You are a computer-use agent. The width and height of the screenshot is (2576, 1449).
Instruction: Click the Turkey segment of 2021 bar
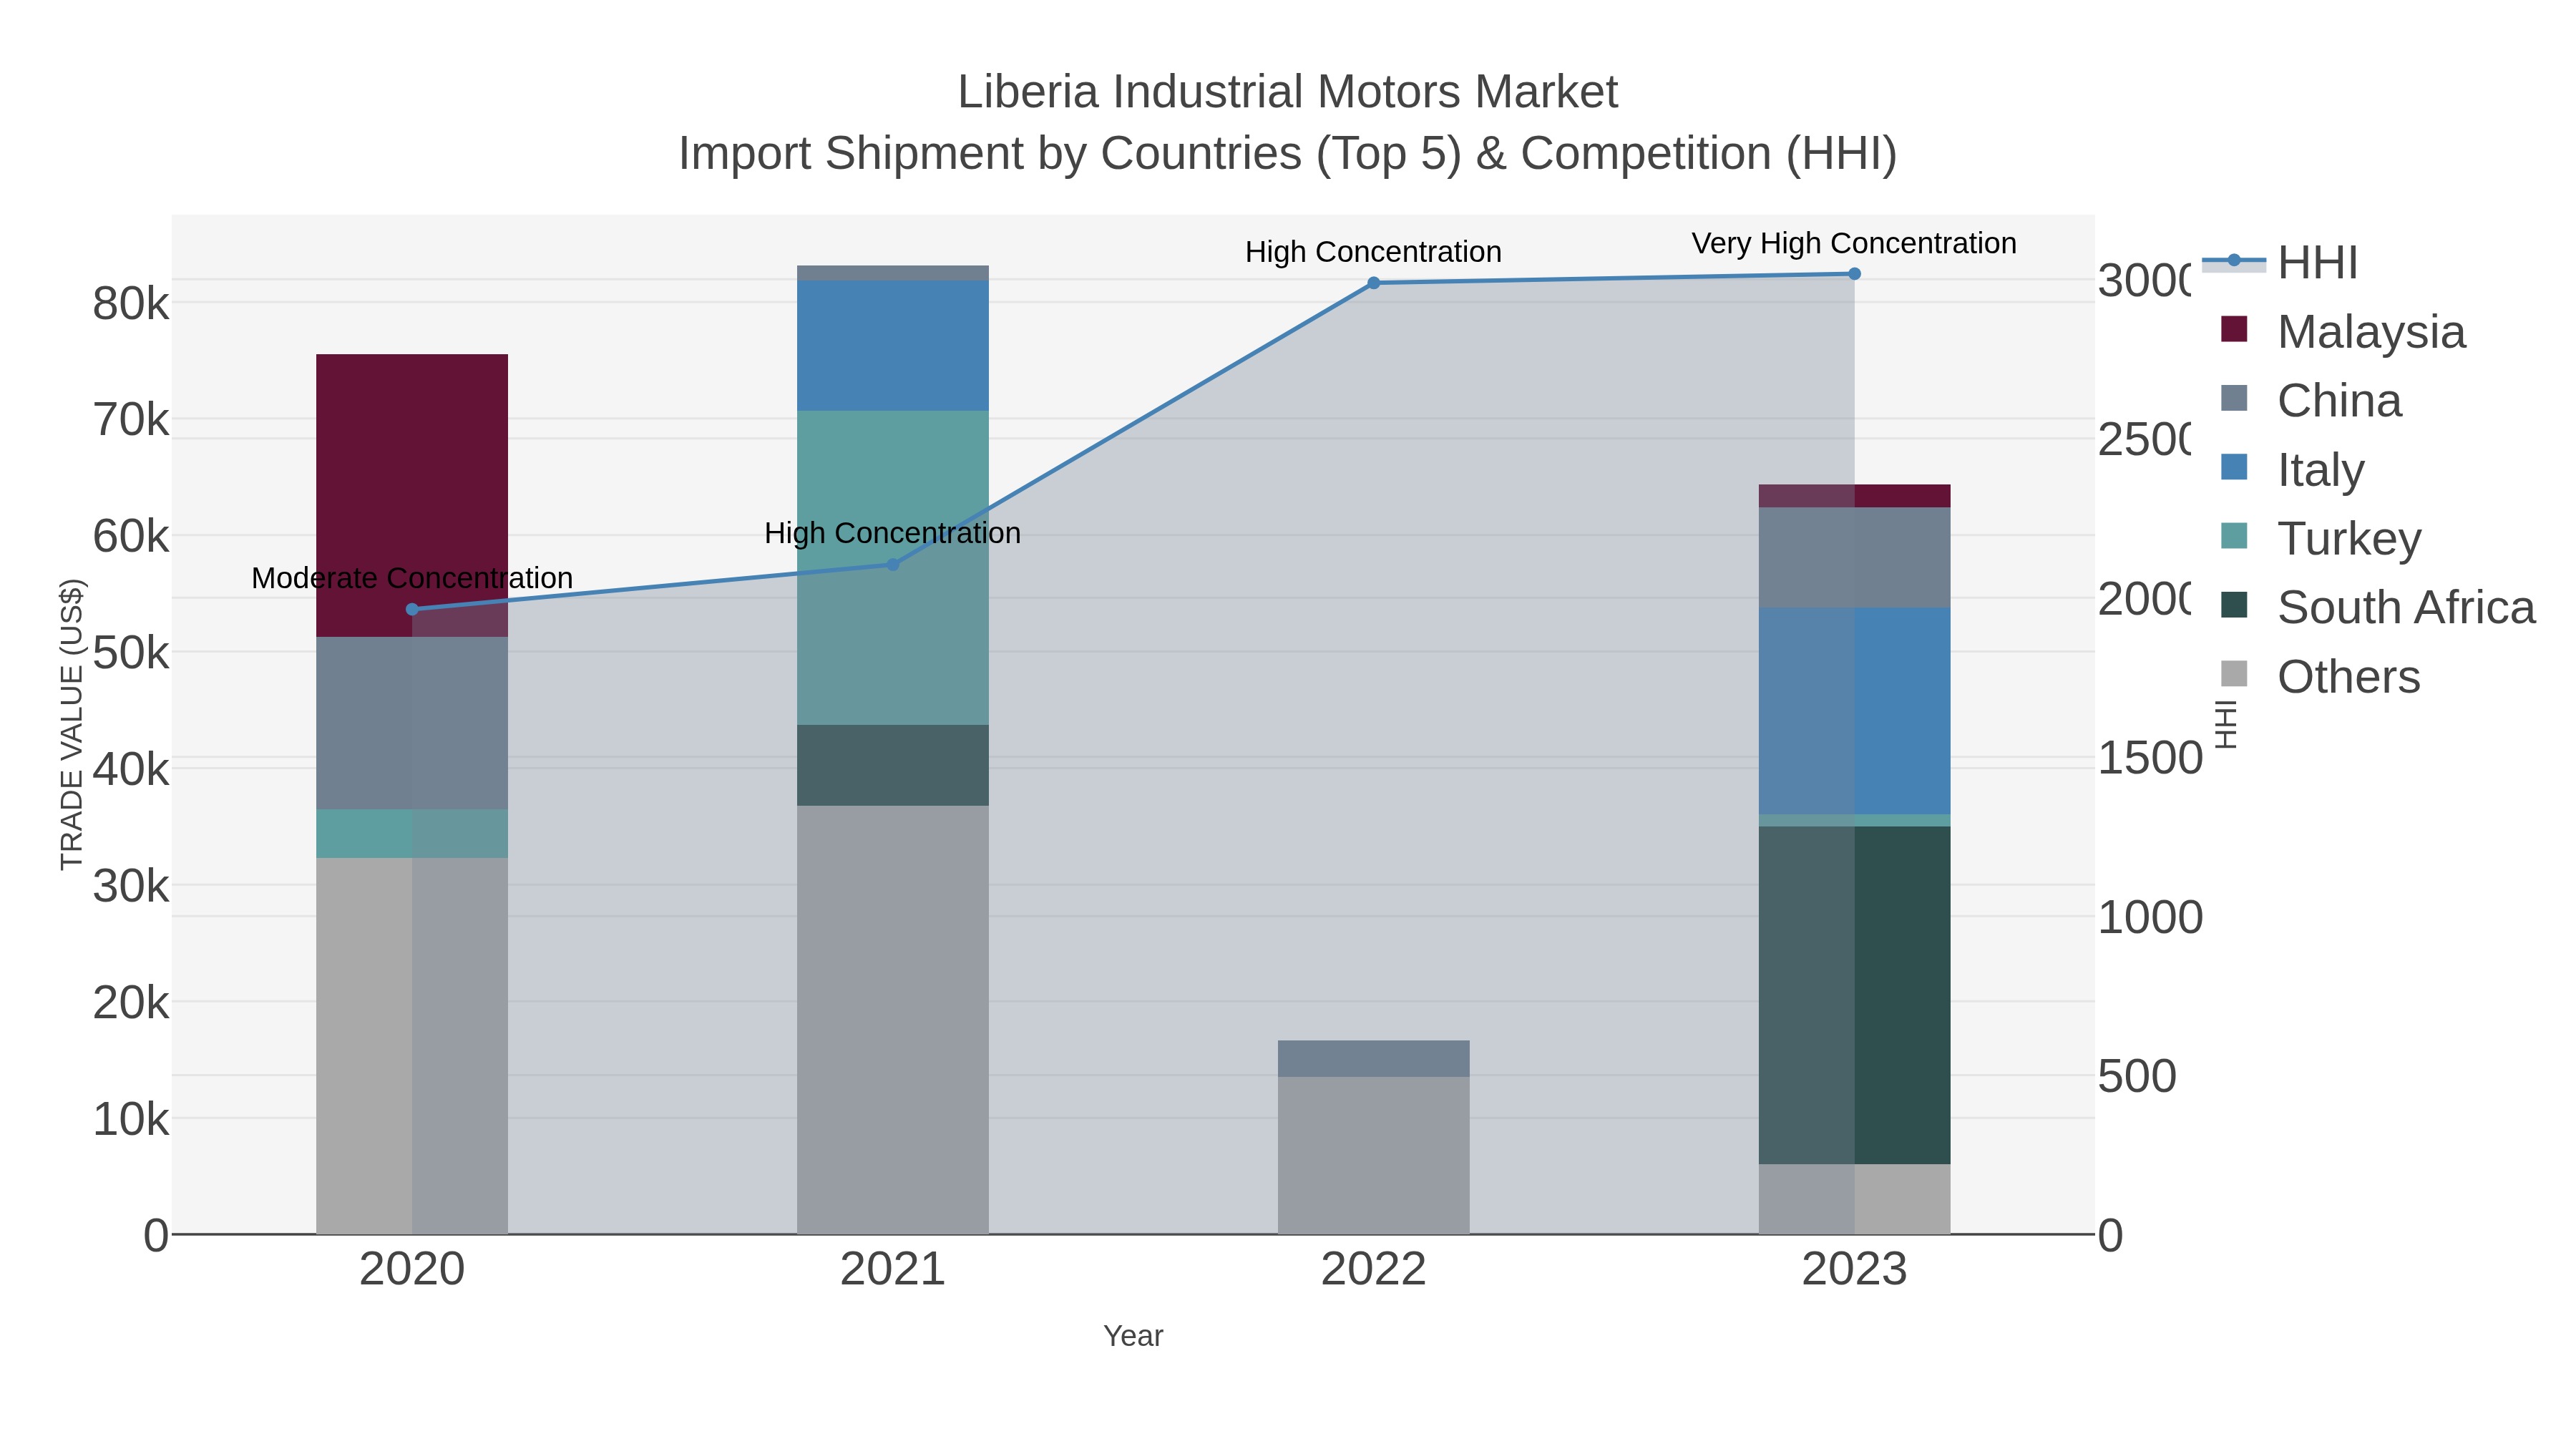[x=893, y=567]
